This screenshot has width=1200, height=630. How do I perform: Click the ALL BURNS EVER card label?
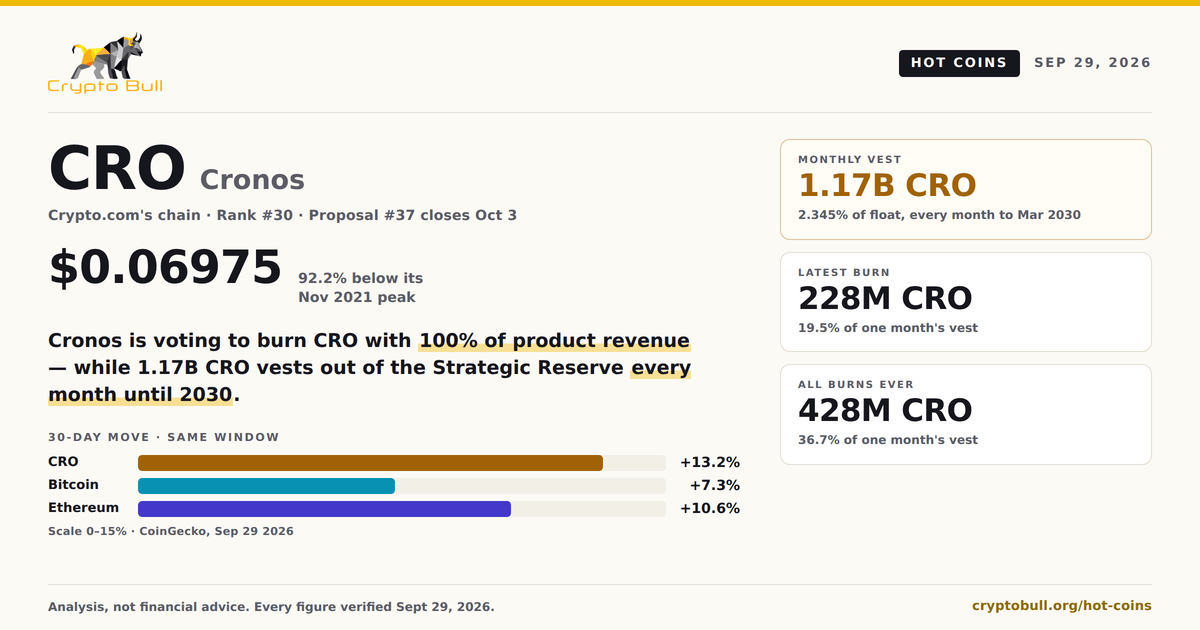coord(856,384)
